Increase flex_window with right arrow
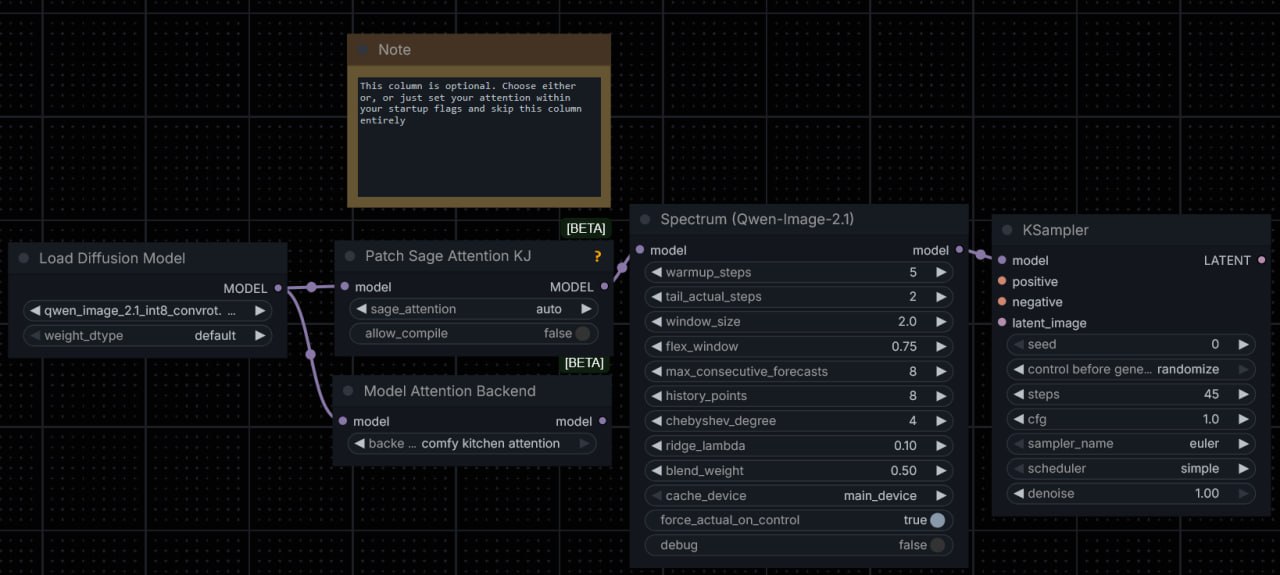This screenshot has width=1280, height=575. (x=940, y=346)
